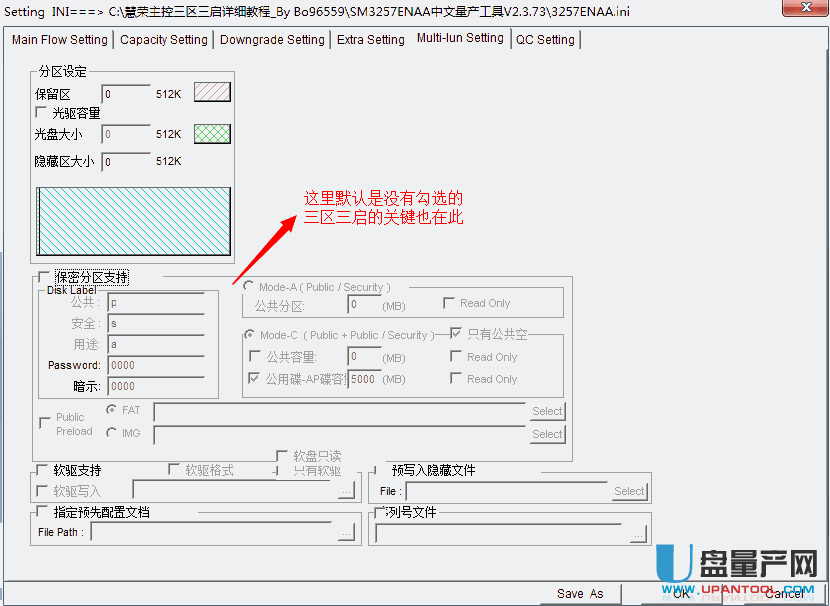830x606 pixels.
Task: Click the 保留区 size input field
Action: click(x=126, y=94)
